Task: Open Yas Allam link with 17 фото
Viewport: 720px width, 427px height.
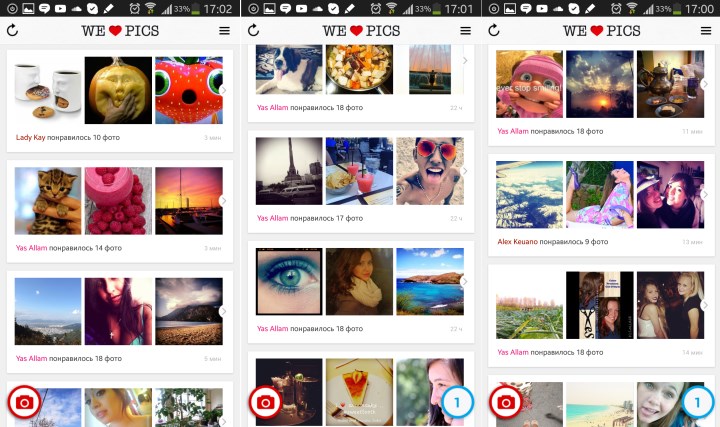Action: coord(272,218)
